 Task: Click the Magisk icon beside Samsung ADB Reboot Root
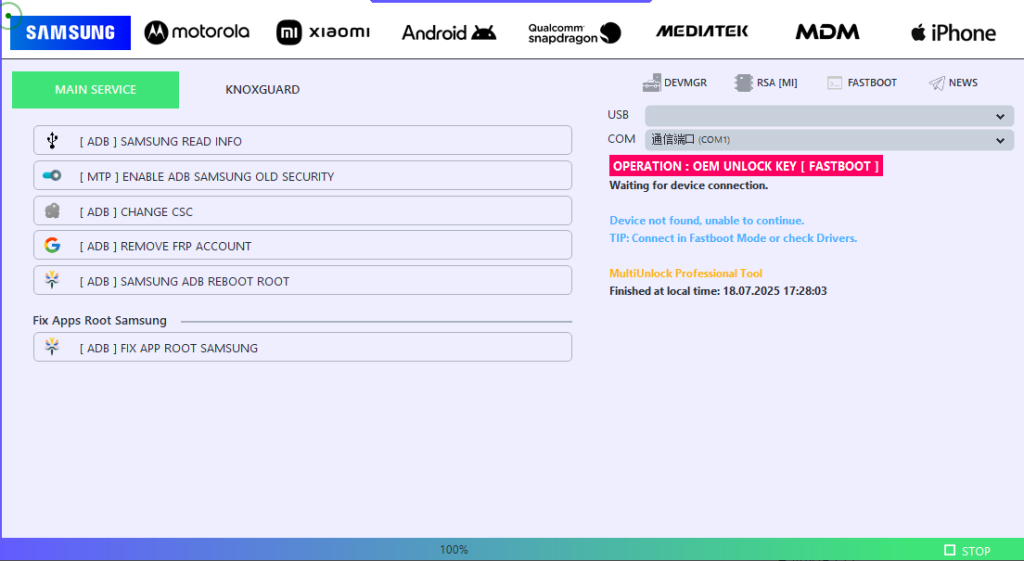pyautogui.click(x=52, y=280)
